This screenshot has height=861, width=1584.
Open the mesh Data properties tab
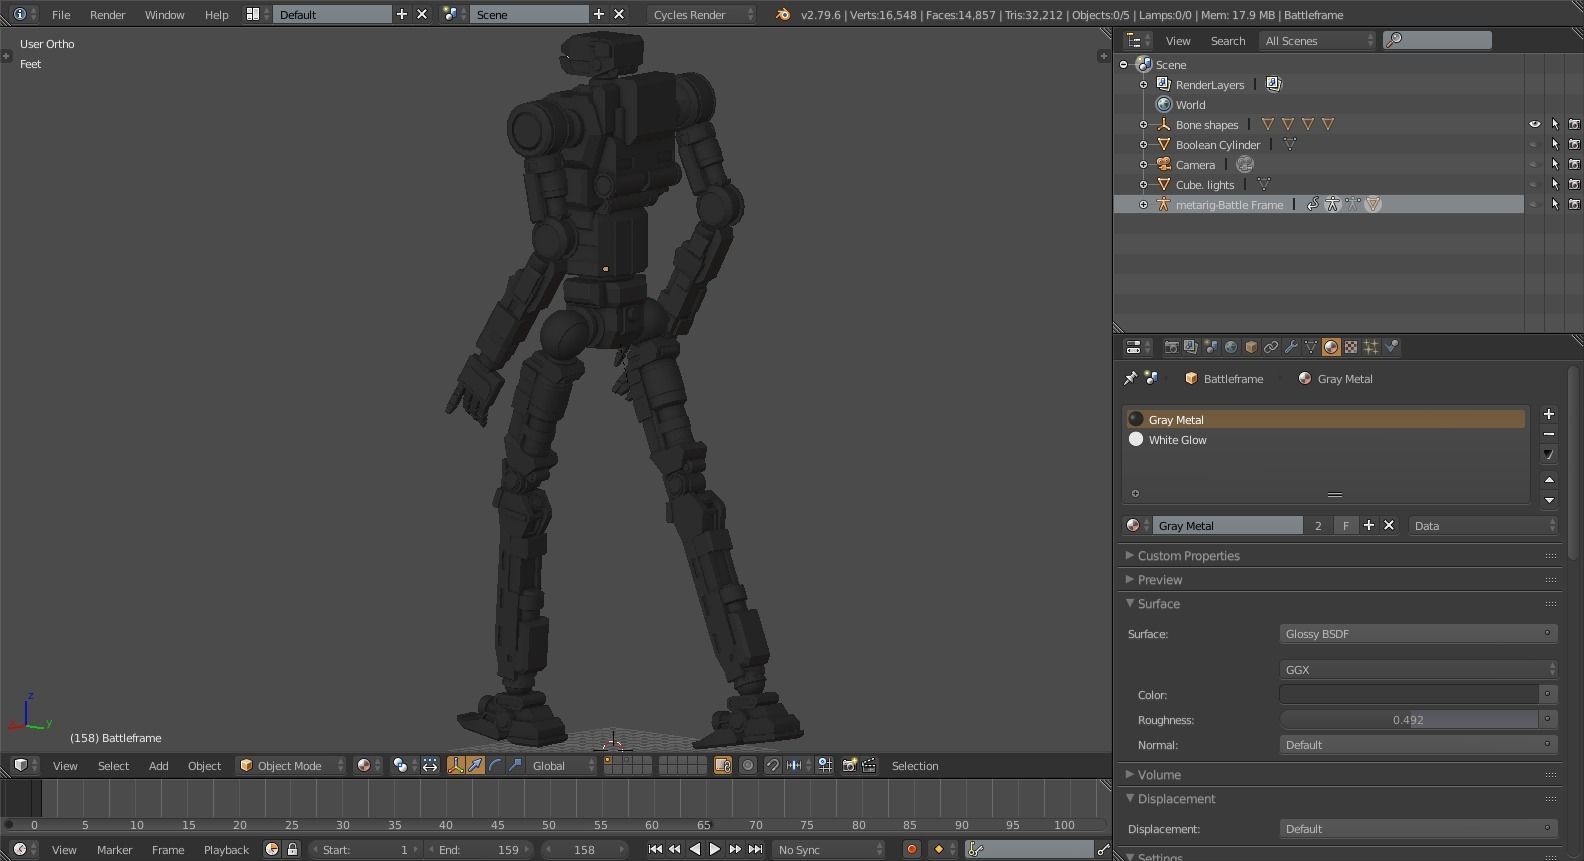tap(1311, 347)
